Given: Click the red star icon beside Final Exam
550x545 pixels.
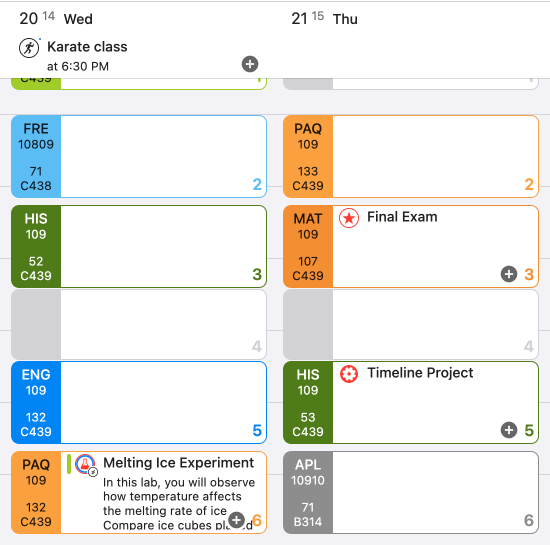Looking at the screenshot, I should tap(349, 218).
